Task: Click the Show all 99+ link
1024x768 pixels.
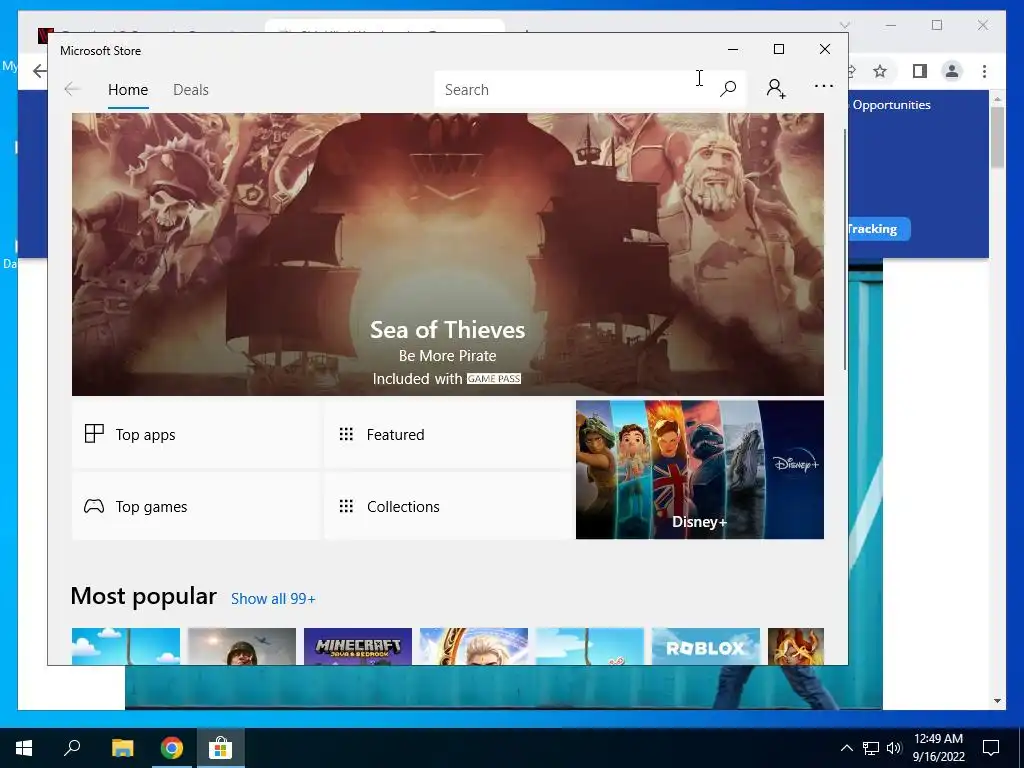Action: coord(273,599)
